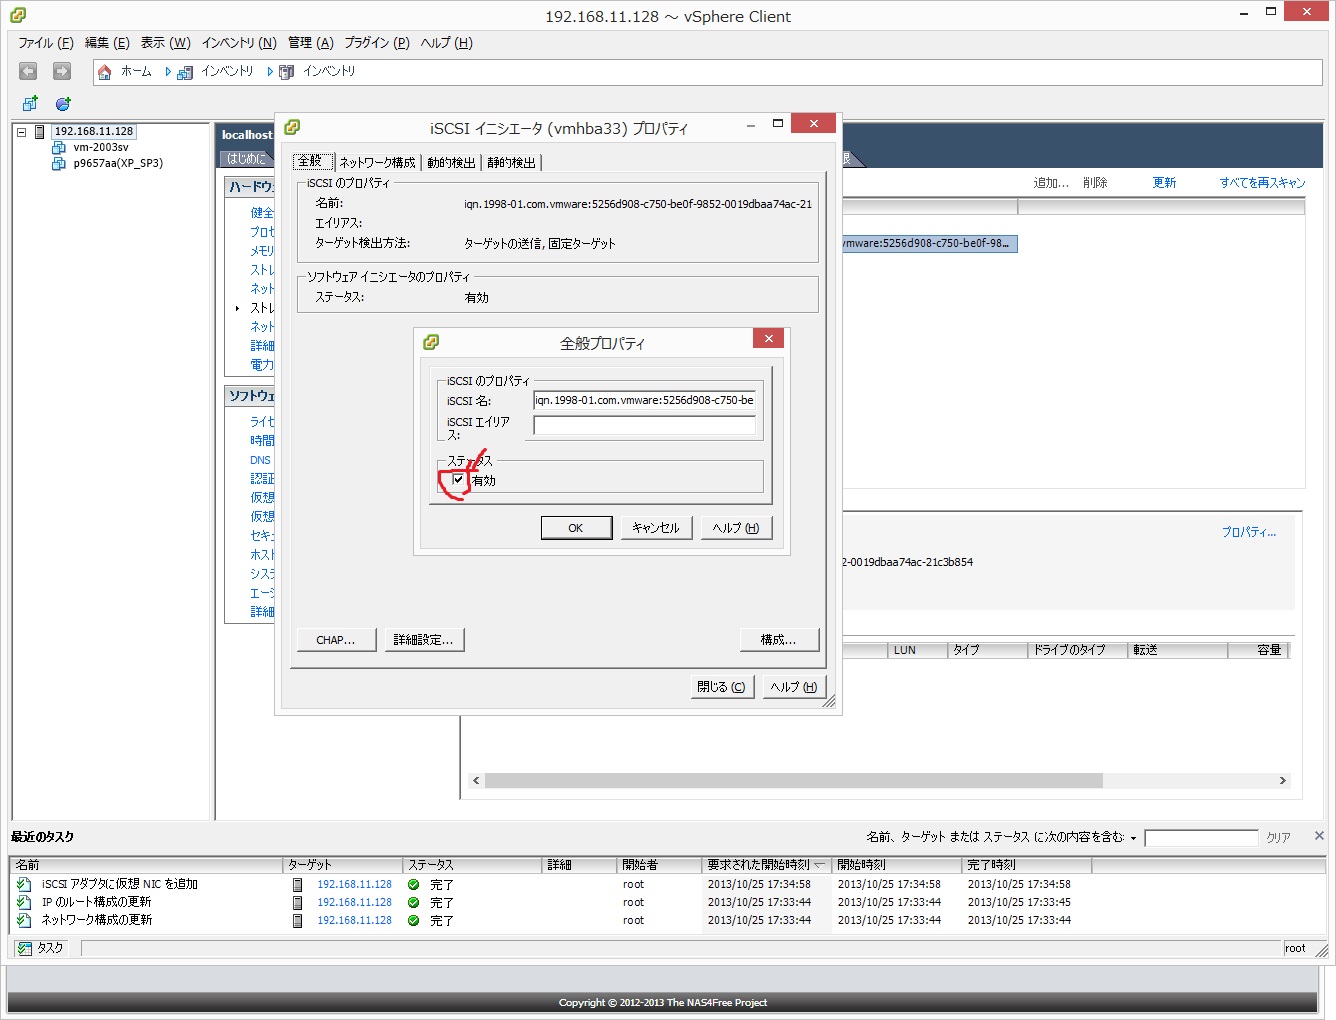Select vm-2003sv in the inventory tree
This screenshot has height=1020, width=1336.
click(101, 148)
